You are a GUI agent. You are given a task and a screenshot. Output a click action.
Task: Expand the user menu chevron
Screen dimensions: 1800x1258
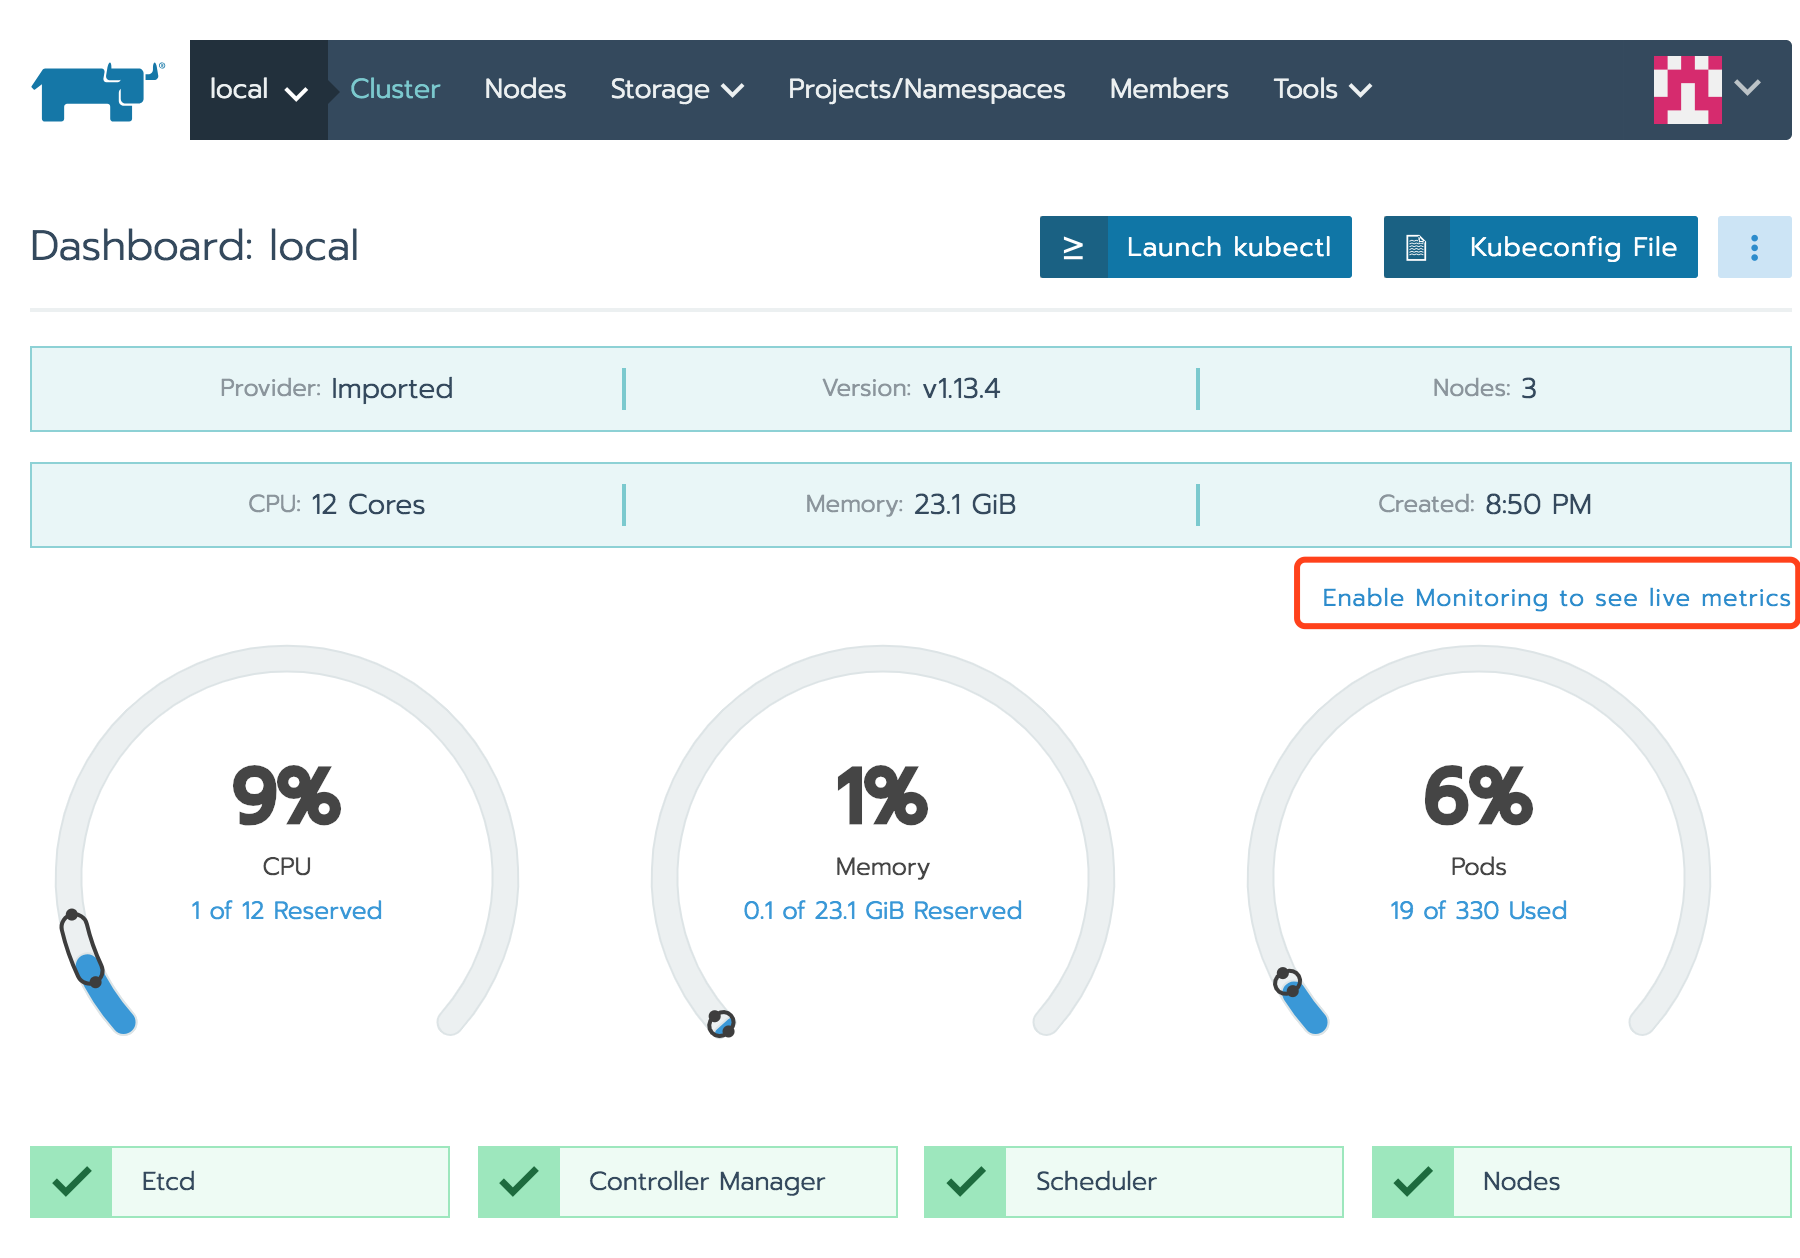click(x=1747, y=88)
